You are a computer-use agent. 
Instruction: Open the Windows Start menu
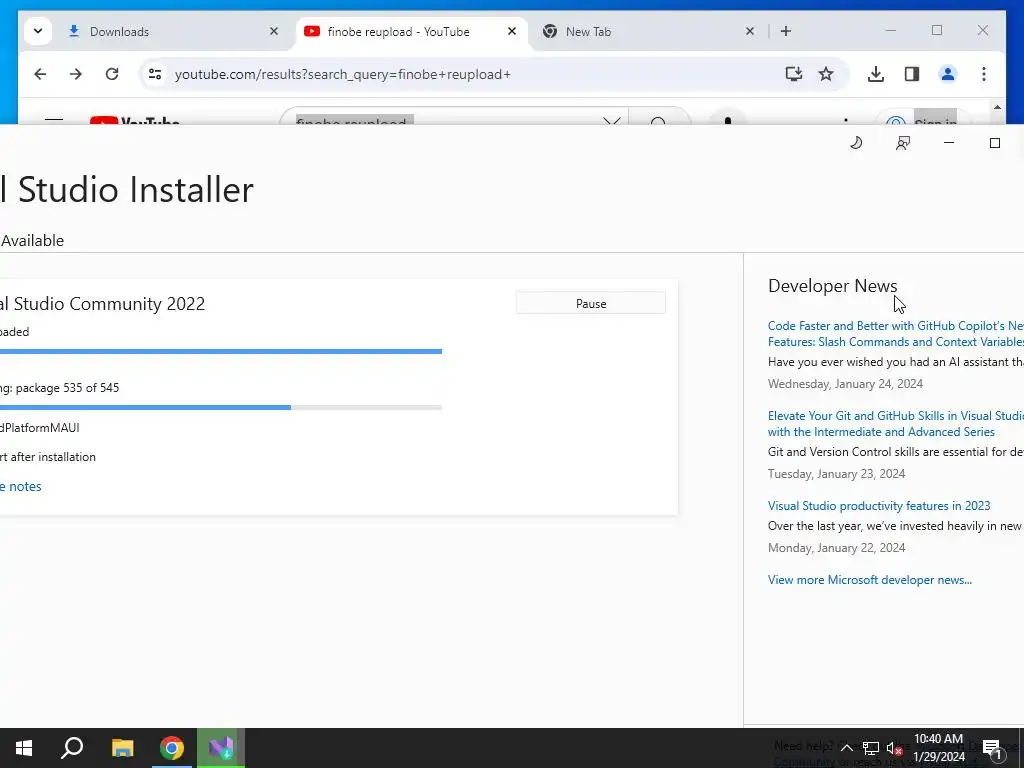[24, 748]
